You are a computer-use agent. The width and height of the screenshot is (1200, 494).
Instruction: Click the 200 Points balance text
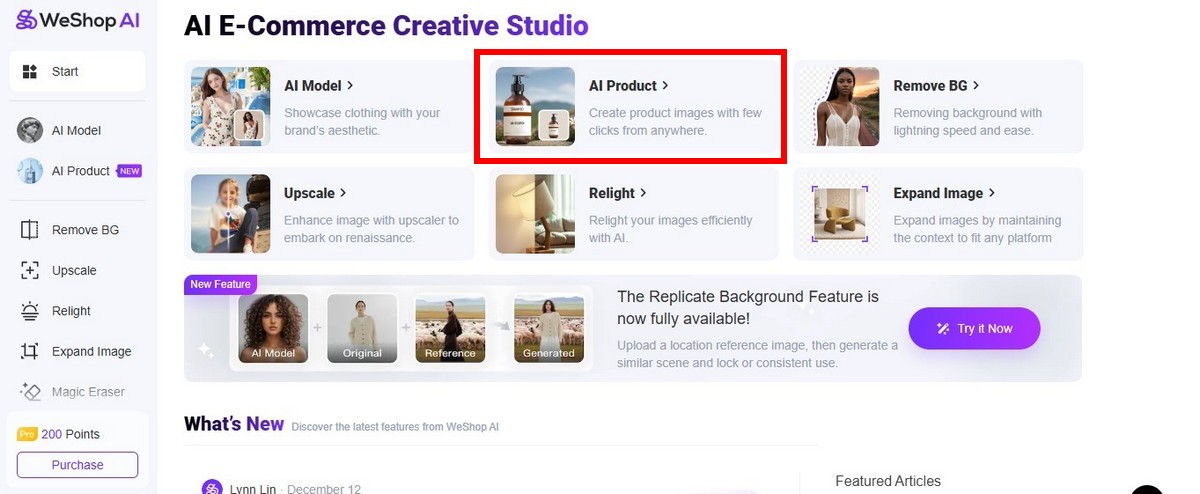click(71, 434)
